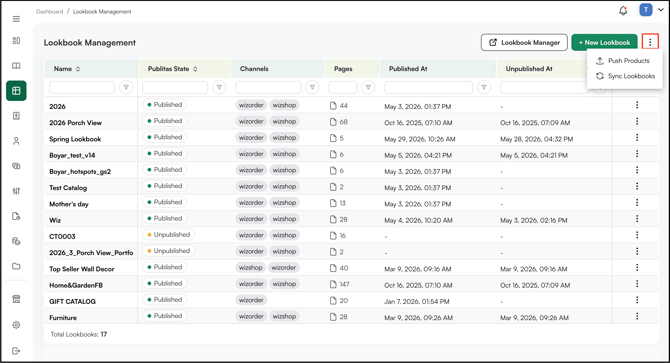Open row actions for Test Catalog
The width and height of the screenshot is (670, 363).
pos(637,186)
